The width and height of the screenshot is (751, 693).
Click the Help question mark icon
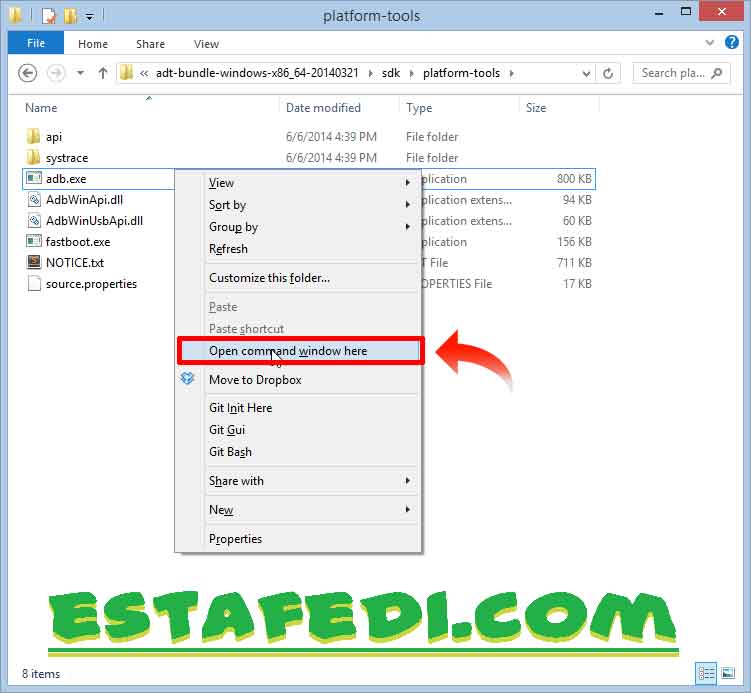tap(735, 43)
